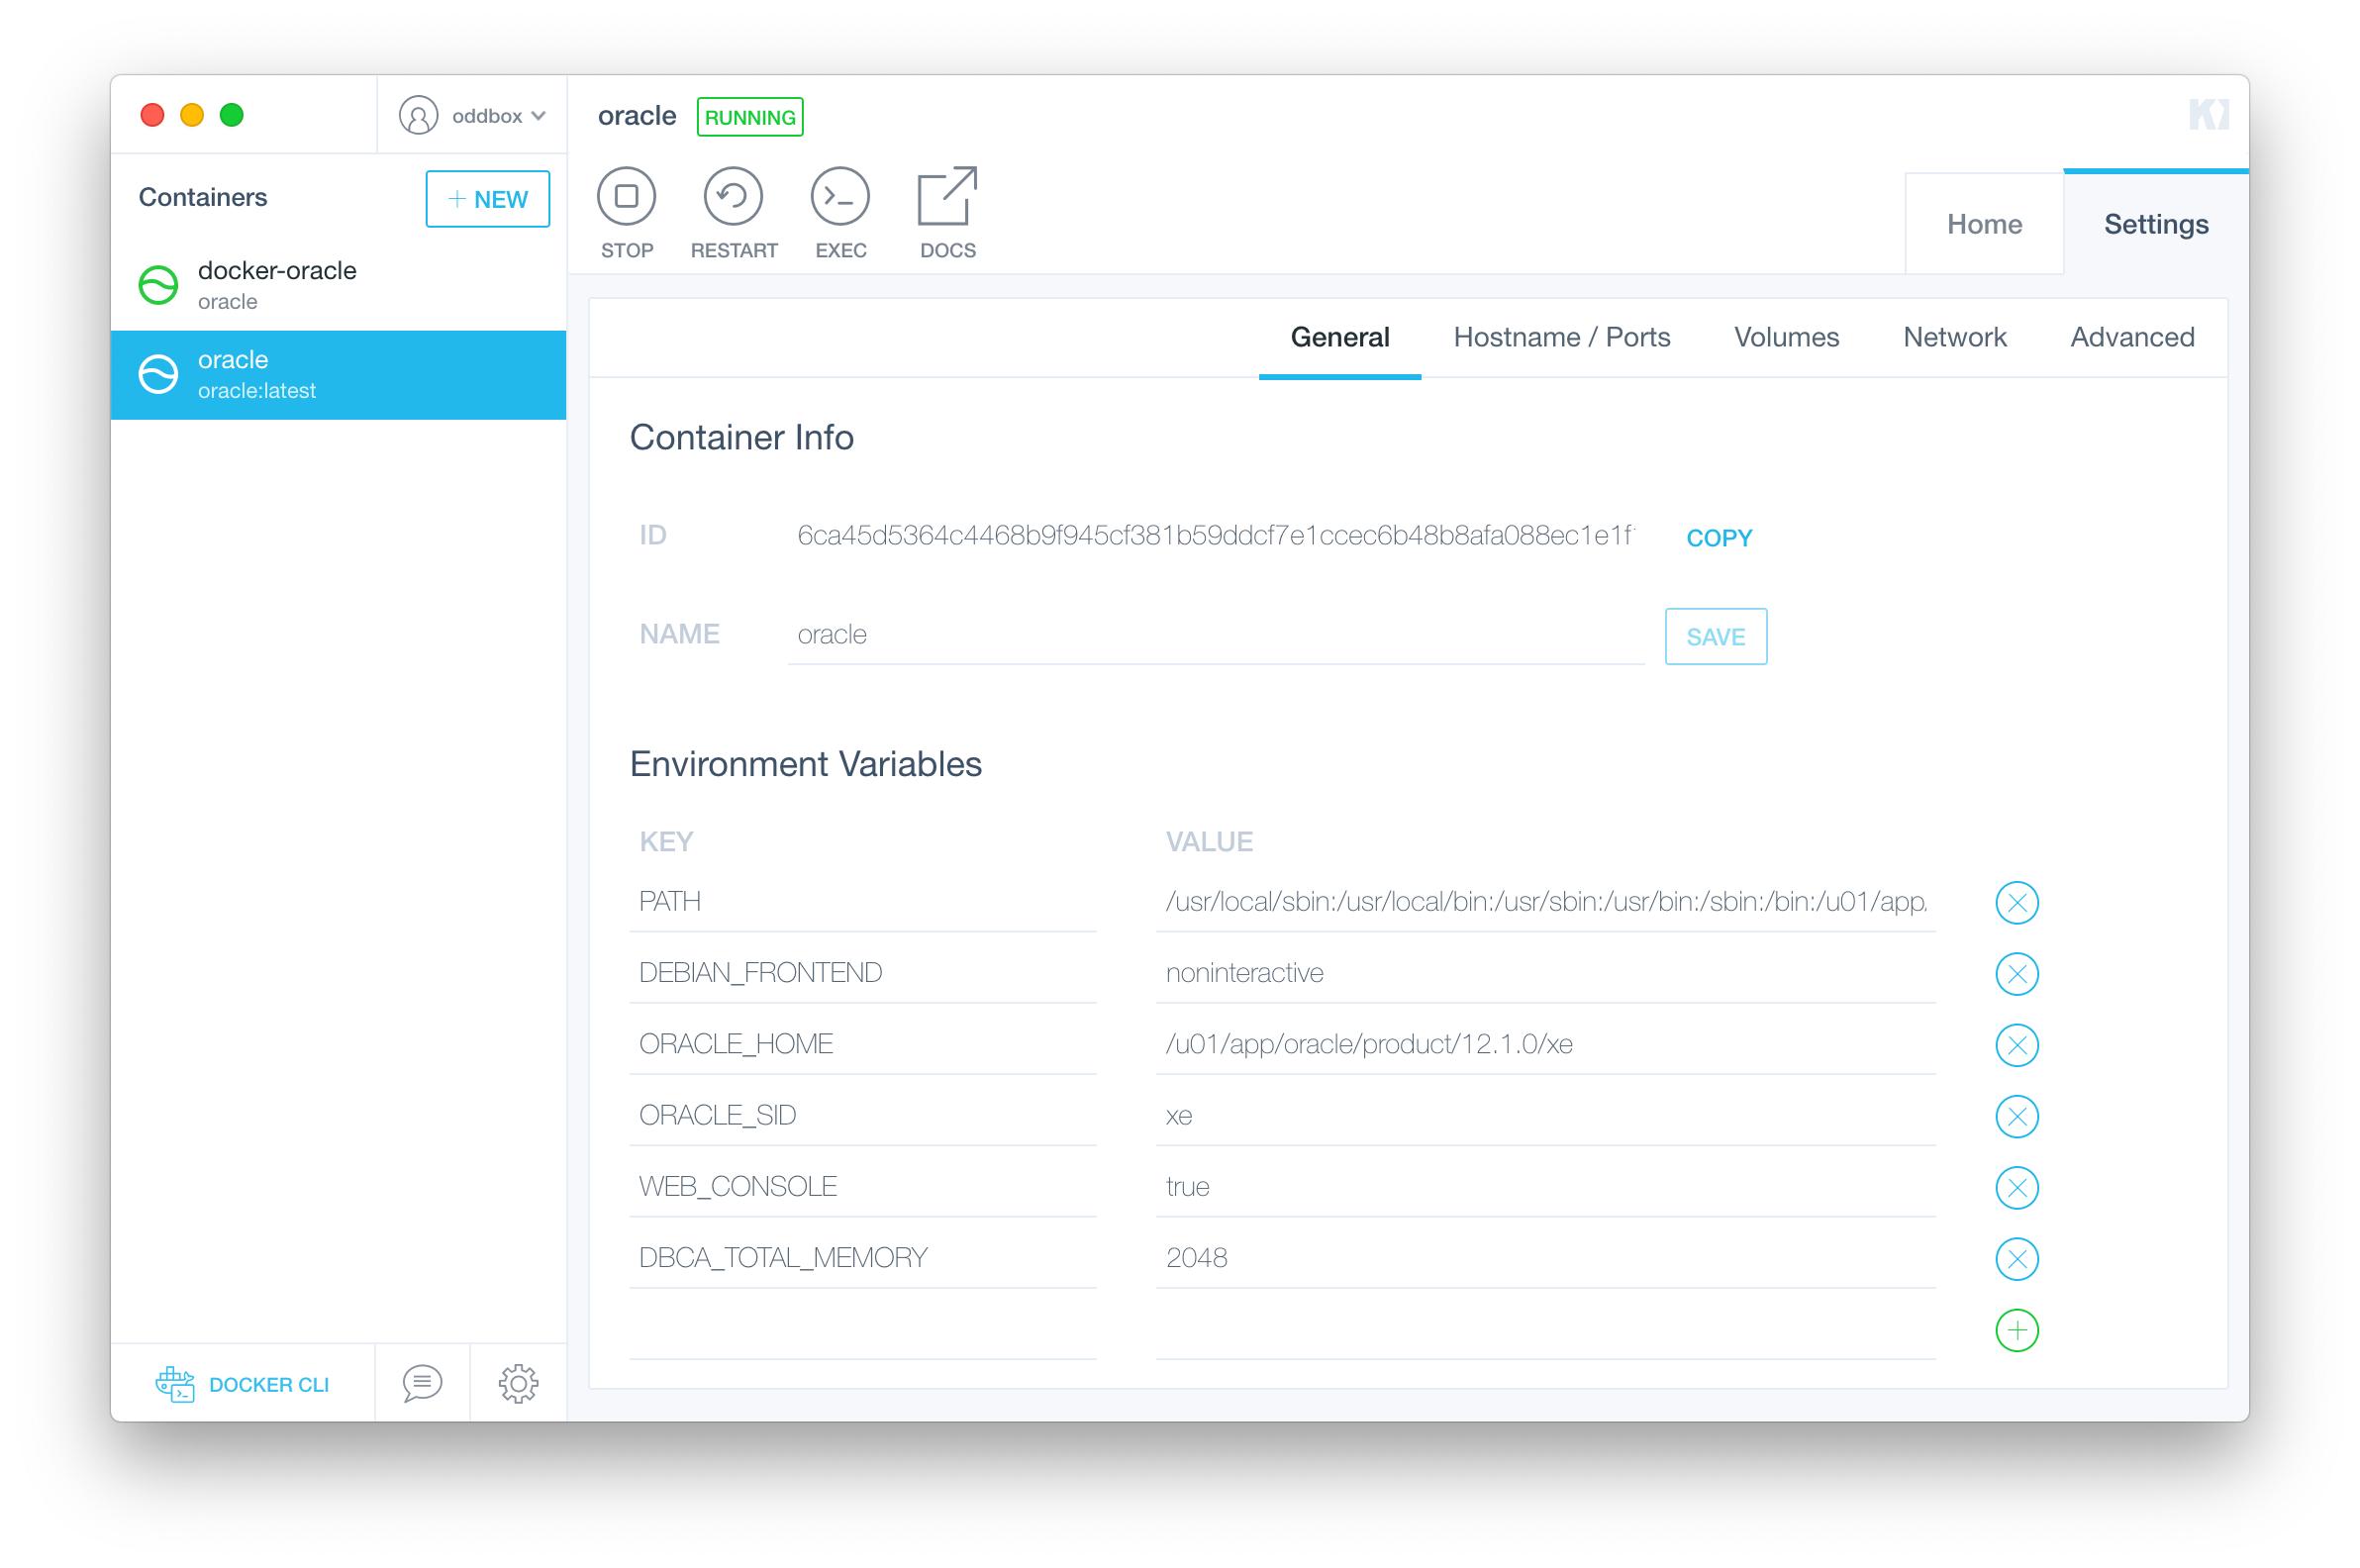Screen dimensions: 2360x1568
Task: Click the empty new key field
Action: click(x=862, y=1329)
